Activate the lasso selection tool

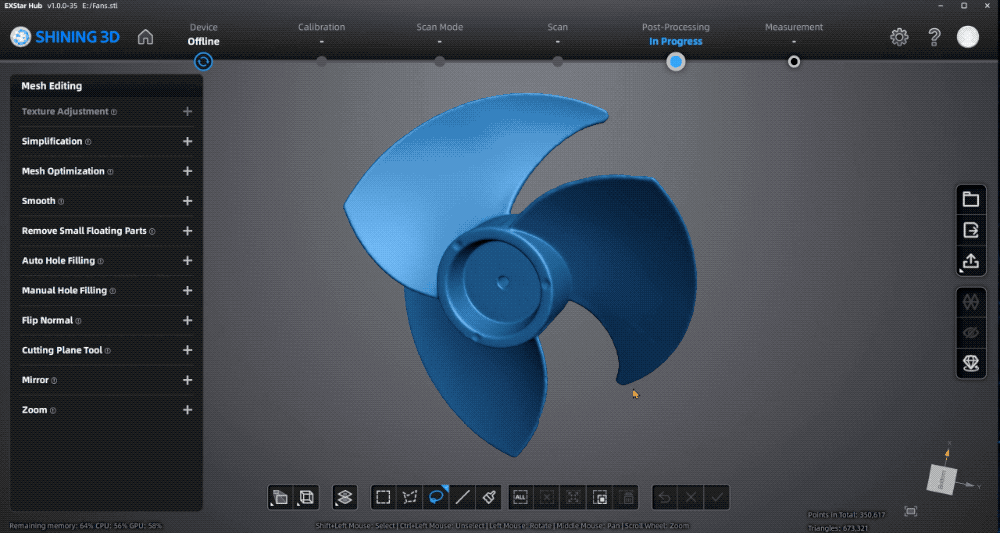(x=437, y=496)
